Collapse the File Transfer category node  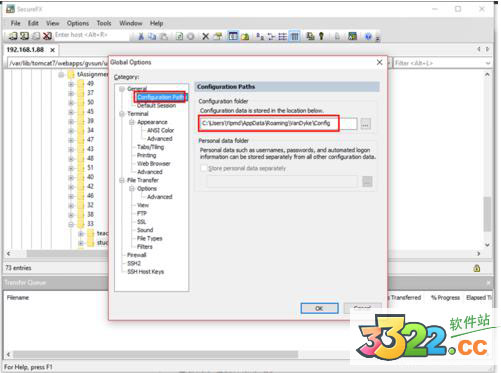click(122, 180)
